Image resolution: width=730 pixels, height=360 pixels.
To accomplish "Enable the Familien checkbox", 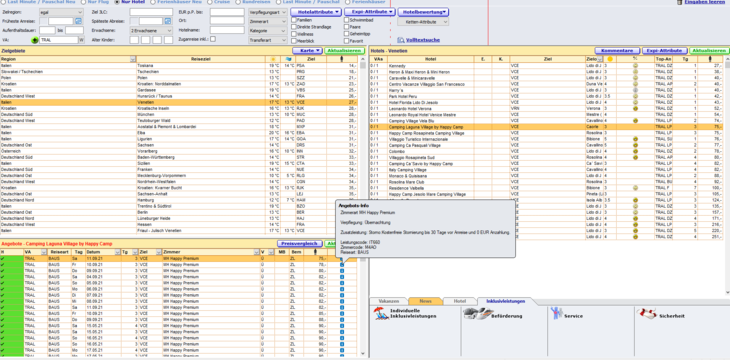I will [294, 20].
